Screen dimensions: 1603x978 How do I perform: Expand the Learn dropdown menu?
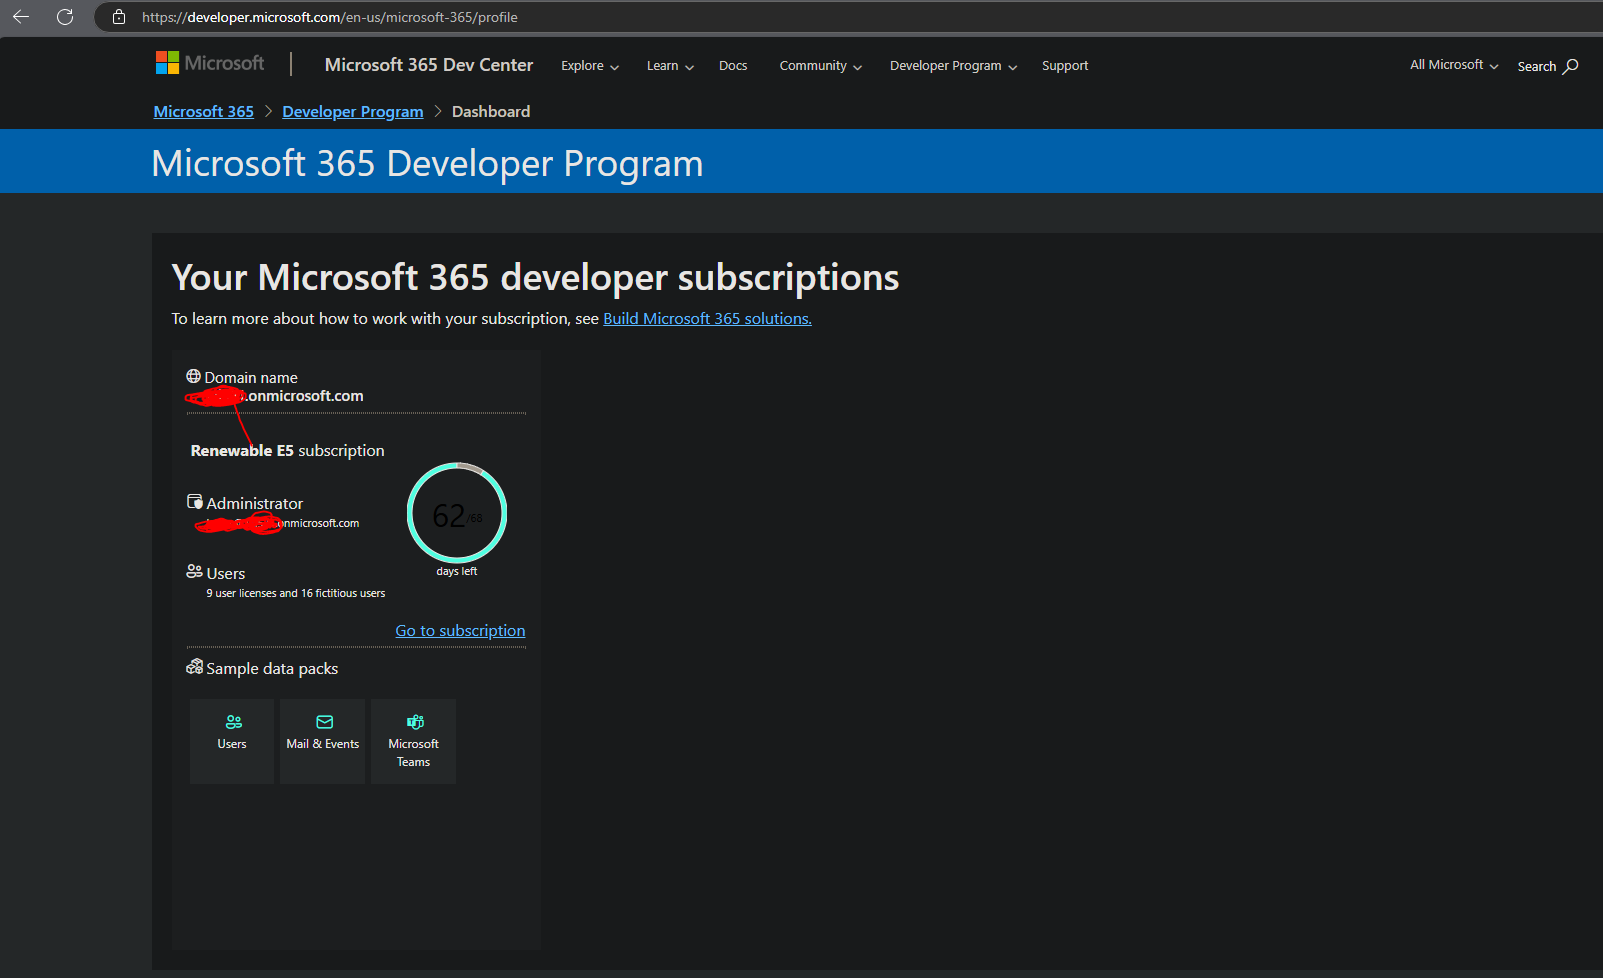click(x=669, y=66)
